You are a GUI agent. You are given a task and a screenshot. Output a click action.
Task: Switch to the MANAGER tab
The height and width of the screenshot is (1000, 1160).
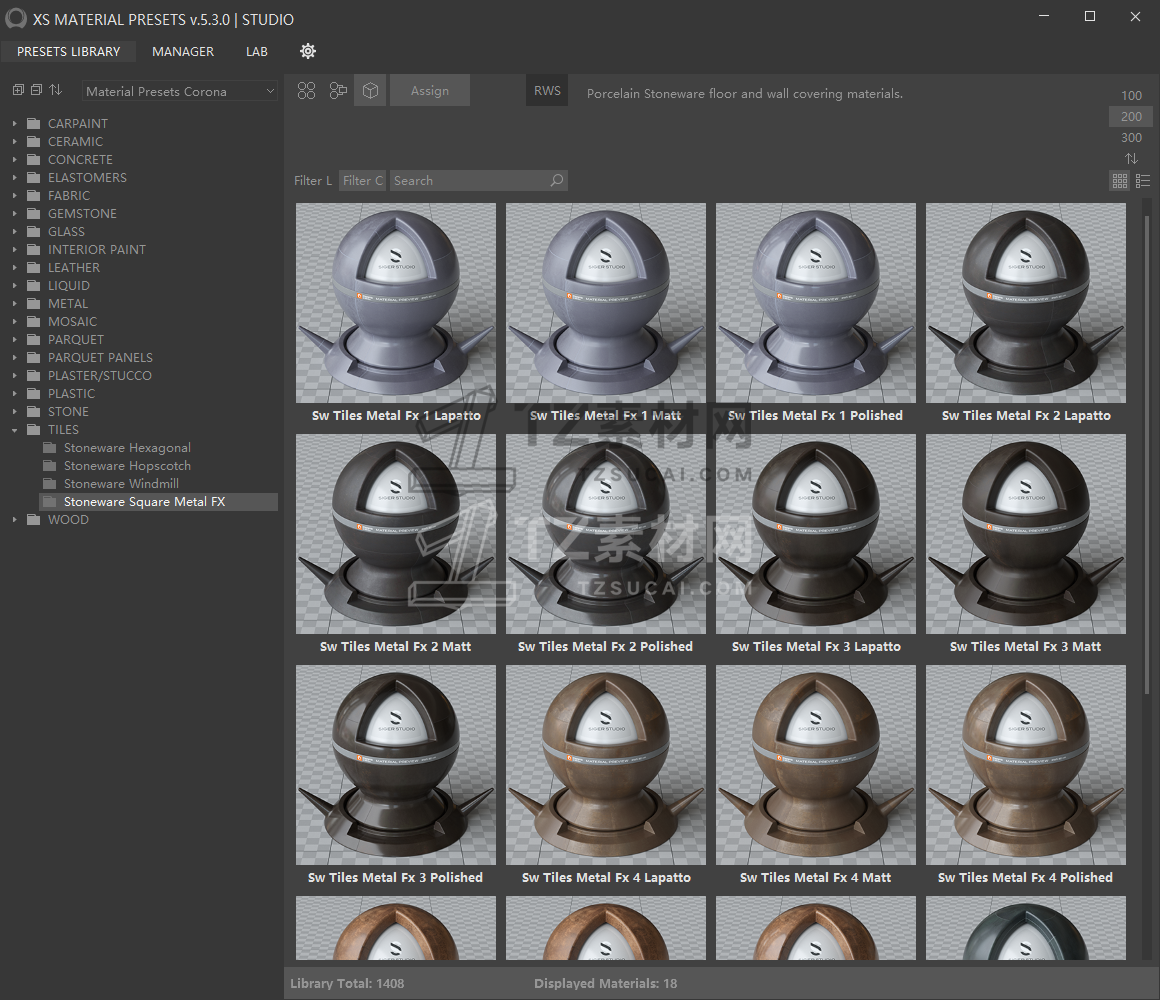click(183, 51)
